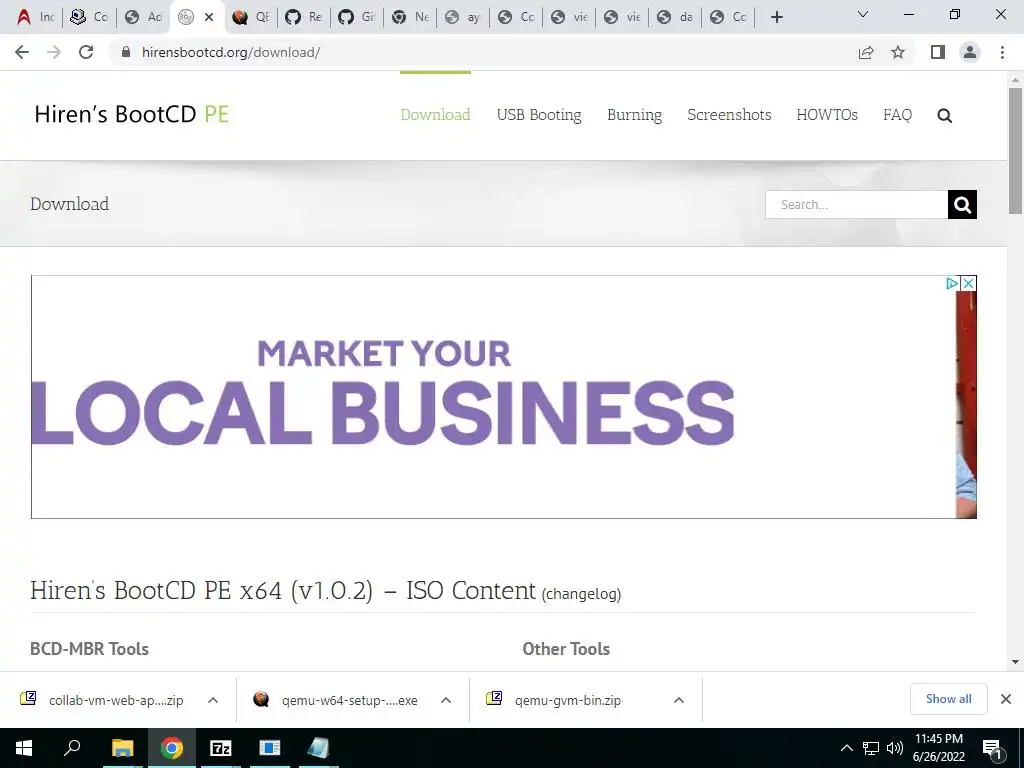Screen dimensions: 1024x768
Task: Open 7-Zip from the taskbar
Action: [x=221, y=748]
